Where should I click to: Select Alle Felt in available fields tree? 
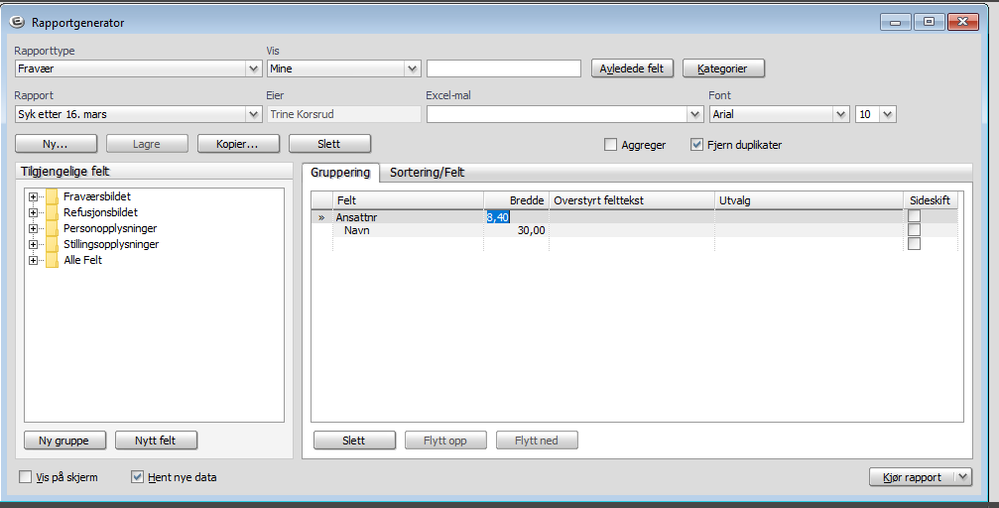(83, 261)
